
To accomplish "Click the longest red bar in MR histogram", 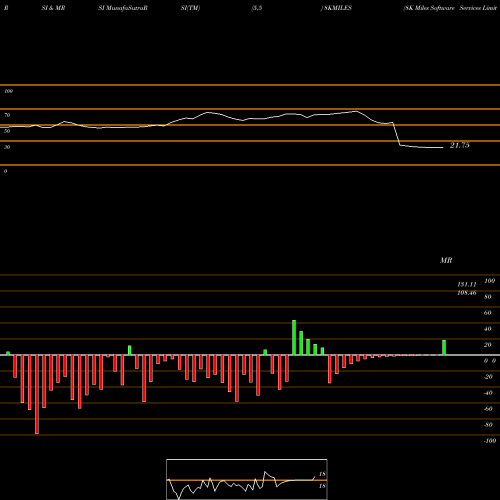I will pos(37,394).
